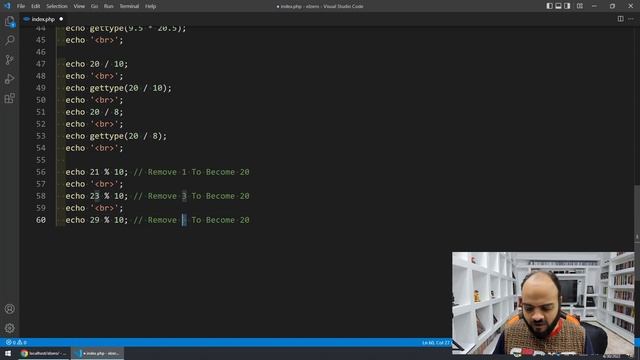This screenshot has width=640, height=360.
Task: Select the index.php editor tab
Action: point(44,19)
